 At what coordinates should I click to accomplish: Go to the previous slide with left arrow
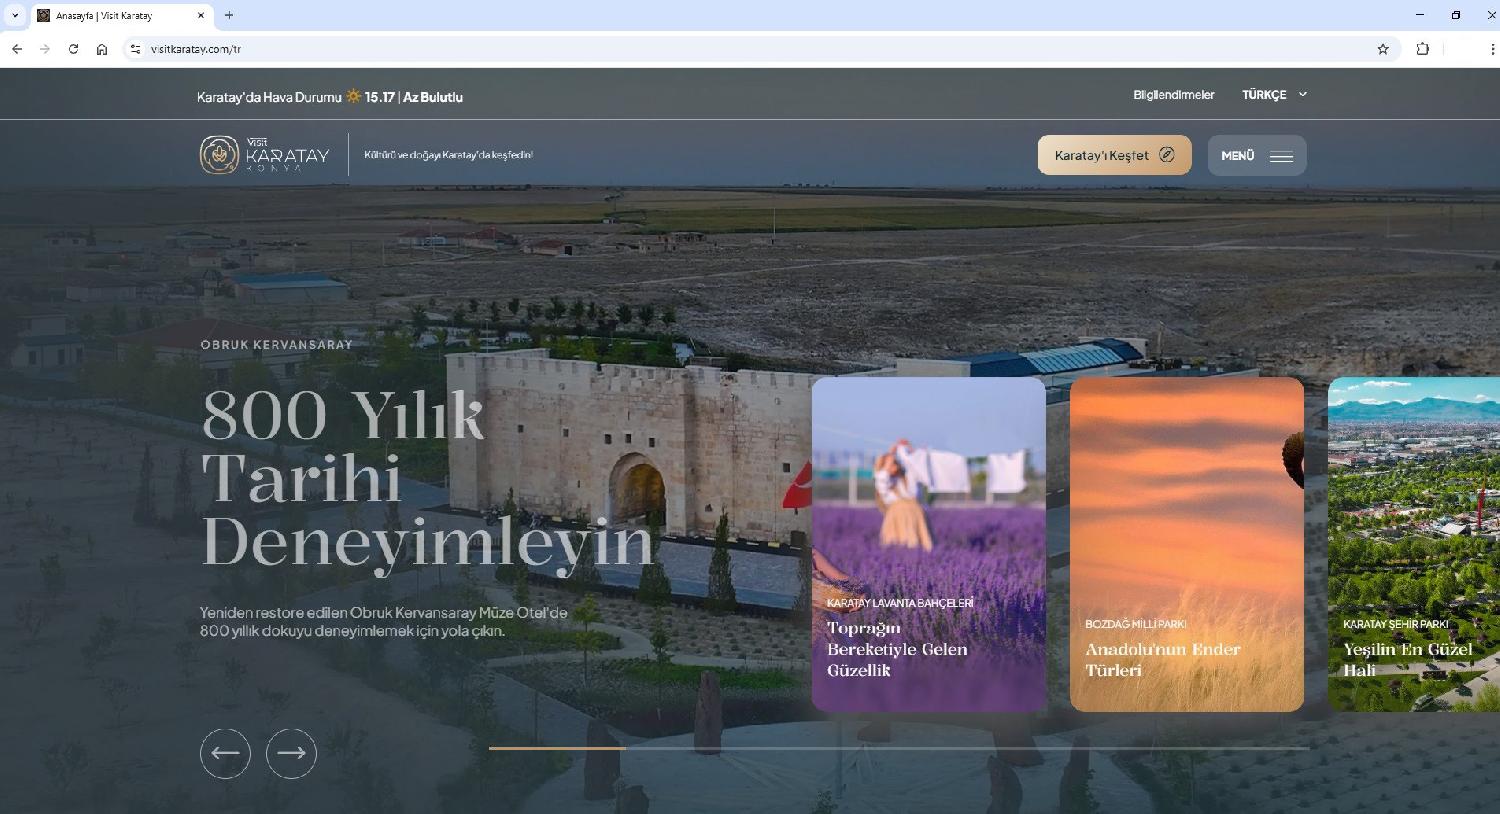click(225, 753)
